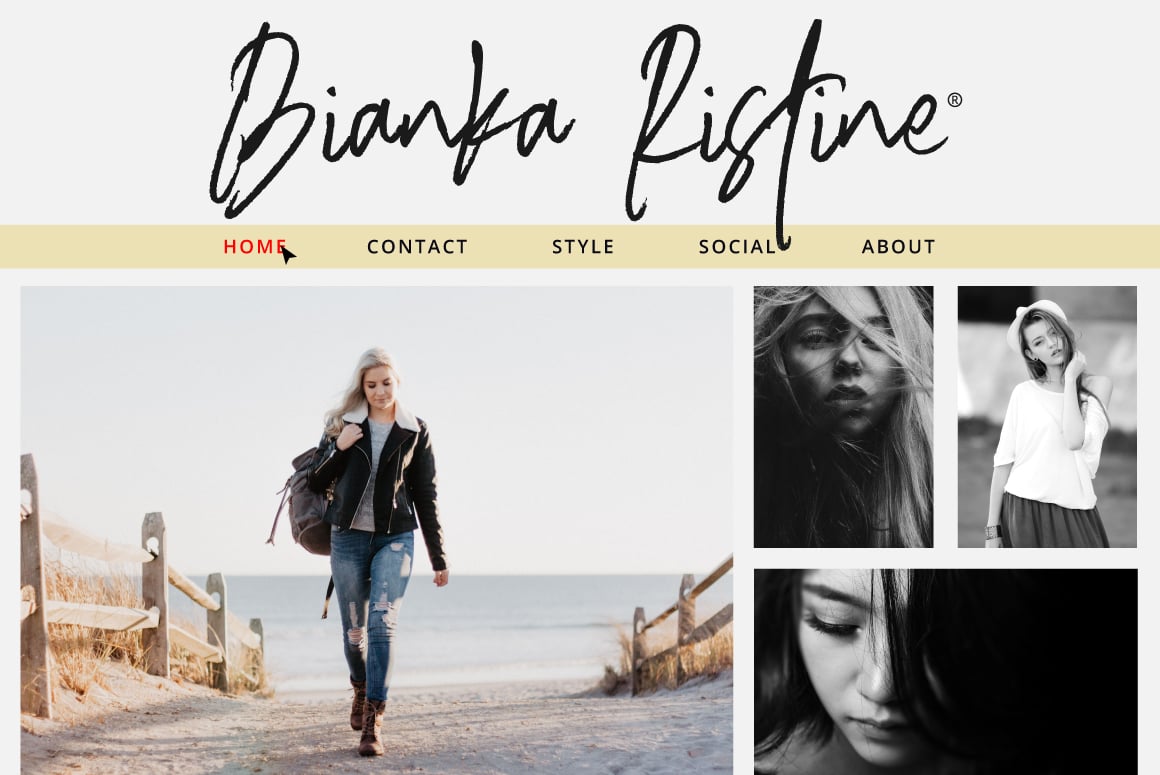This screenshot has width=1160, height=775.
Task: Select STYLE in the navigation bar
Action: [x=583, y=247]
